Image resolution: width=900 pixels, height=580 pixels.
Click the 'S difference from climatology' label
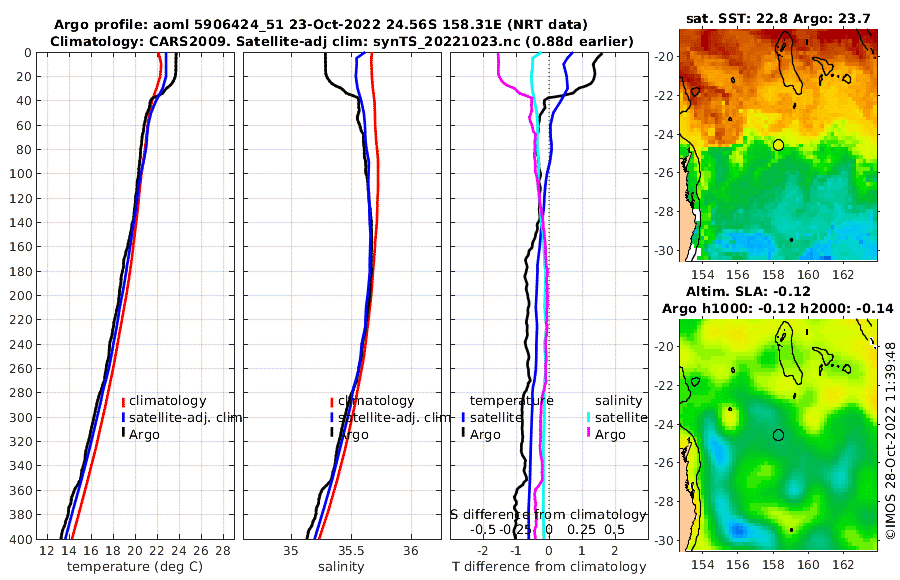point(548,514)
